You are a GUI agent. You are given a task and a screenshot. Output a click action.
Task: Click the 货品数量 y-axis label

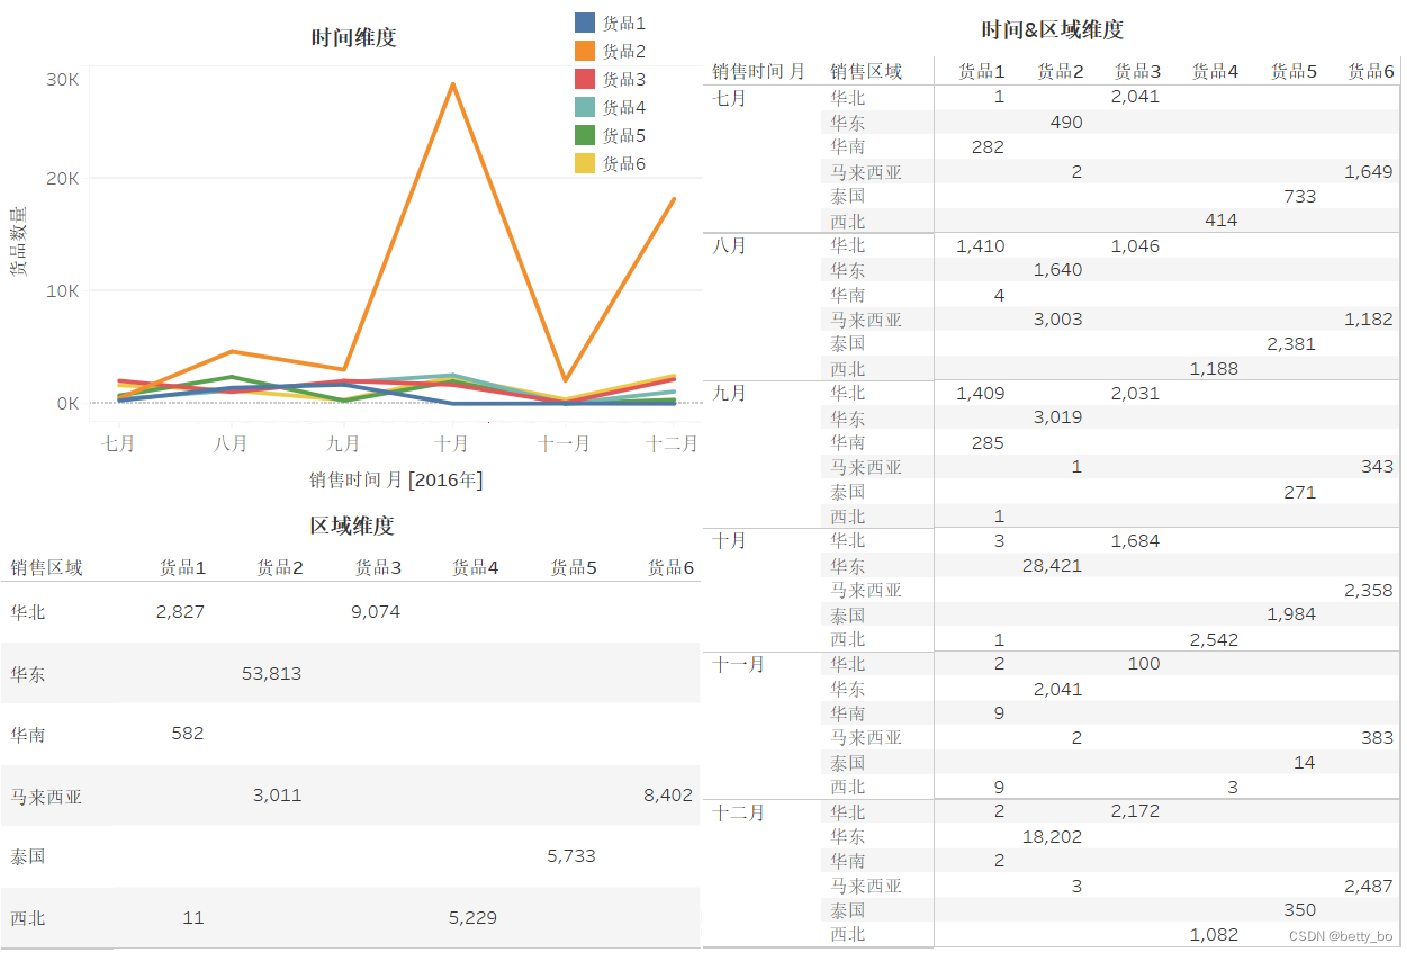point(18,242)
